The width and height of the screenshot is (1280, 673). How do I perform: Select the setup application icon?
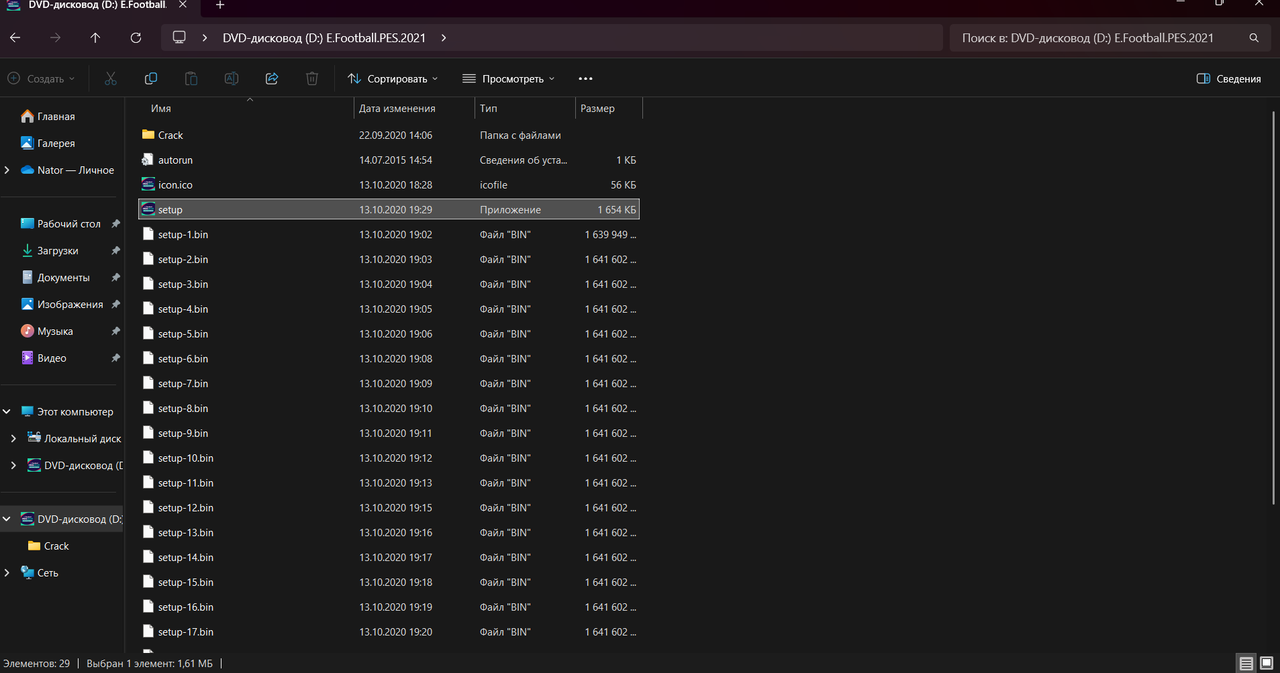click(x=148, y=209)
